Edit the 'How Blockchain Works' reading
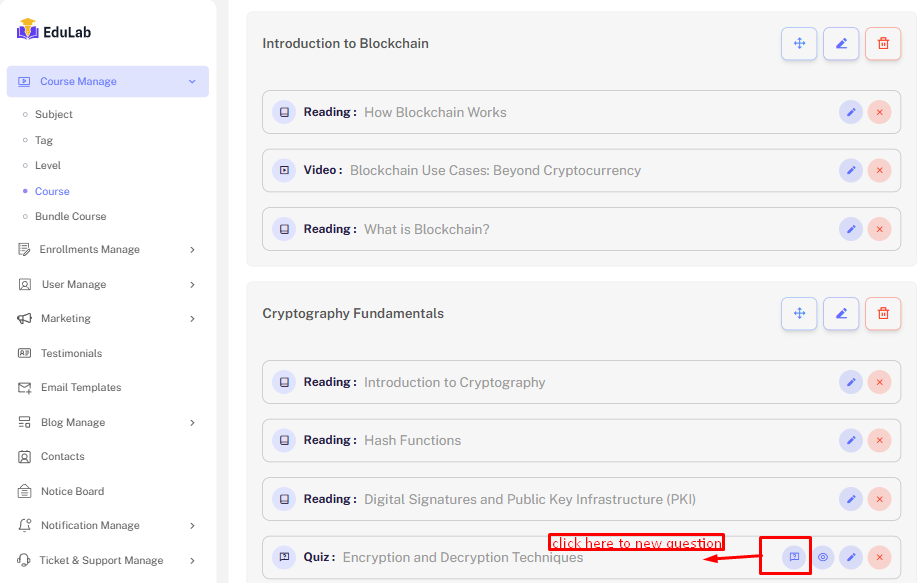921x583 pixels. tap(851, 112)
